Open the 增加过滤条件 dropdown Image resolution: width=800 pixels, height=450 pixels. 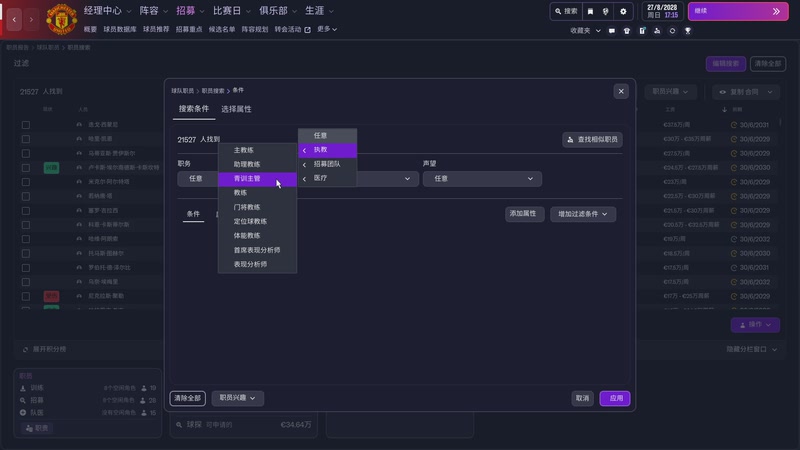(x=583, y=214)
